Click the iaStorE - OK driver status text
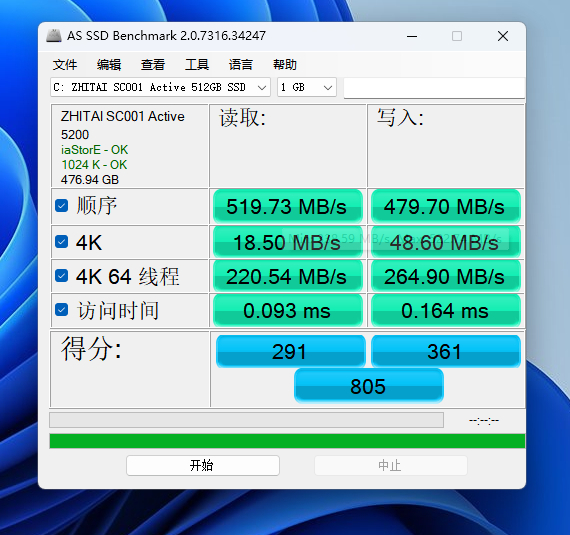The width and height of the screenshot is (570, 535). [95, 150]
